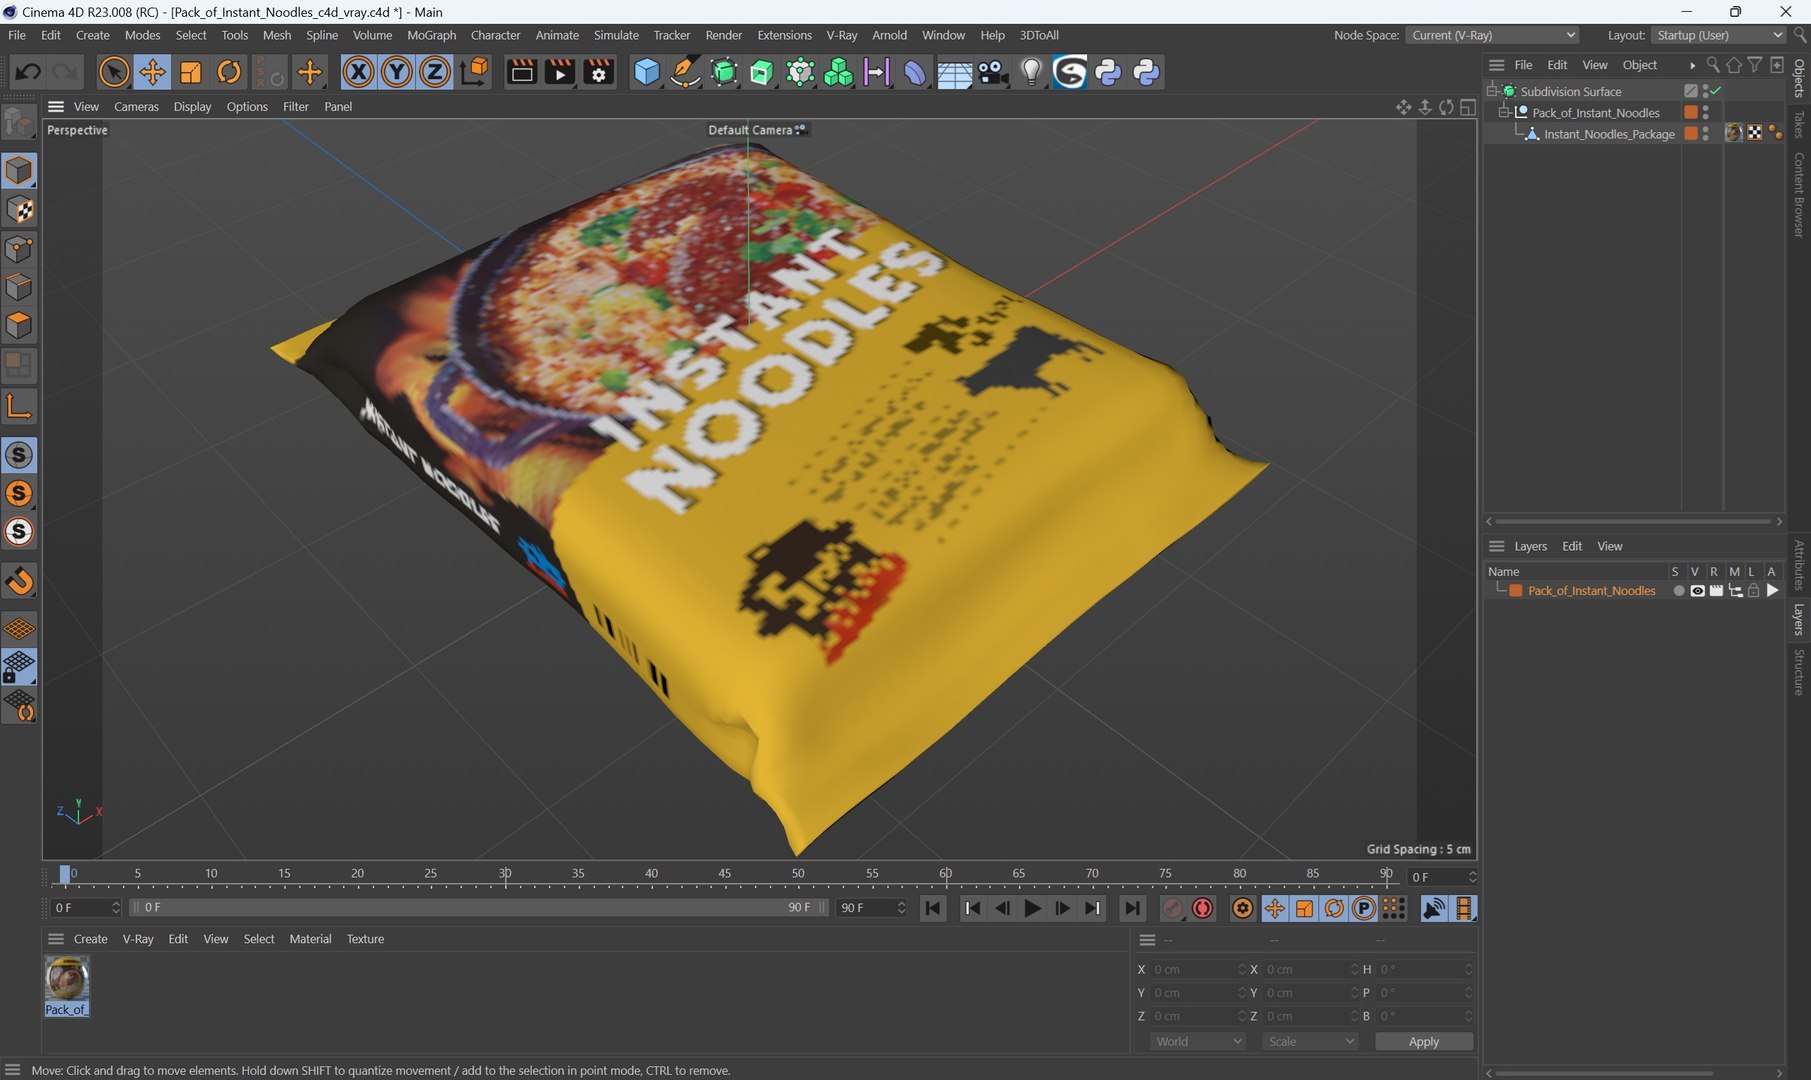The image size is (1811, 1080).
Task: Add Floor grid object icon
Action: [x=954, y=73]
